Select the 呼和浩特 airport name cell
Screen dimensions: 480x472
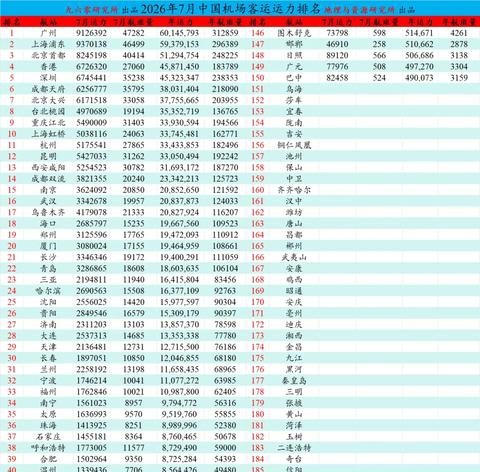click(48, 448)
